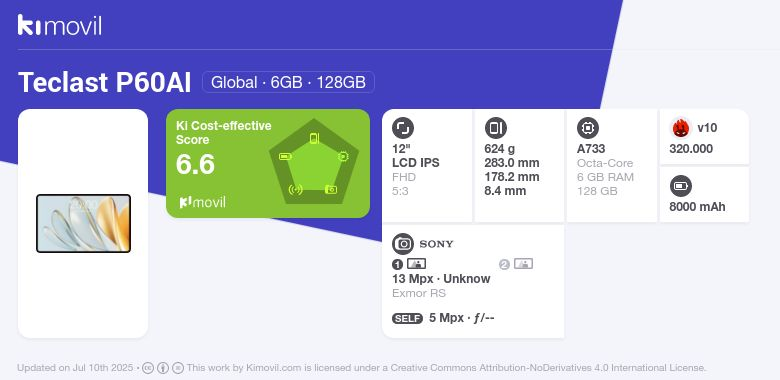Click the battery icon above 8000 mAh
Screen dimensions: 780x380
681,187
